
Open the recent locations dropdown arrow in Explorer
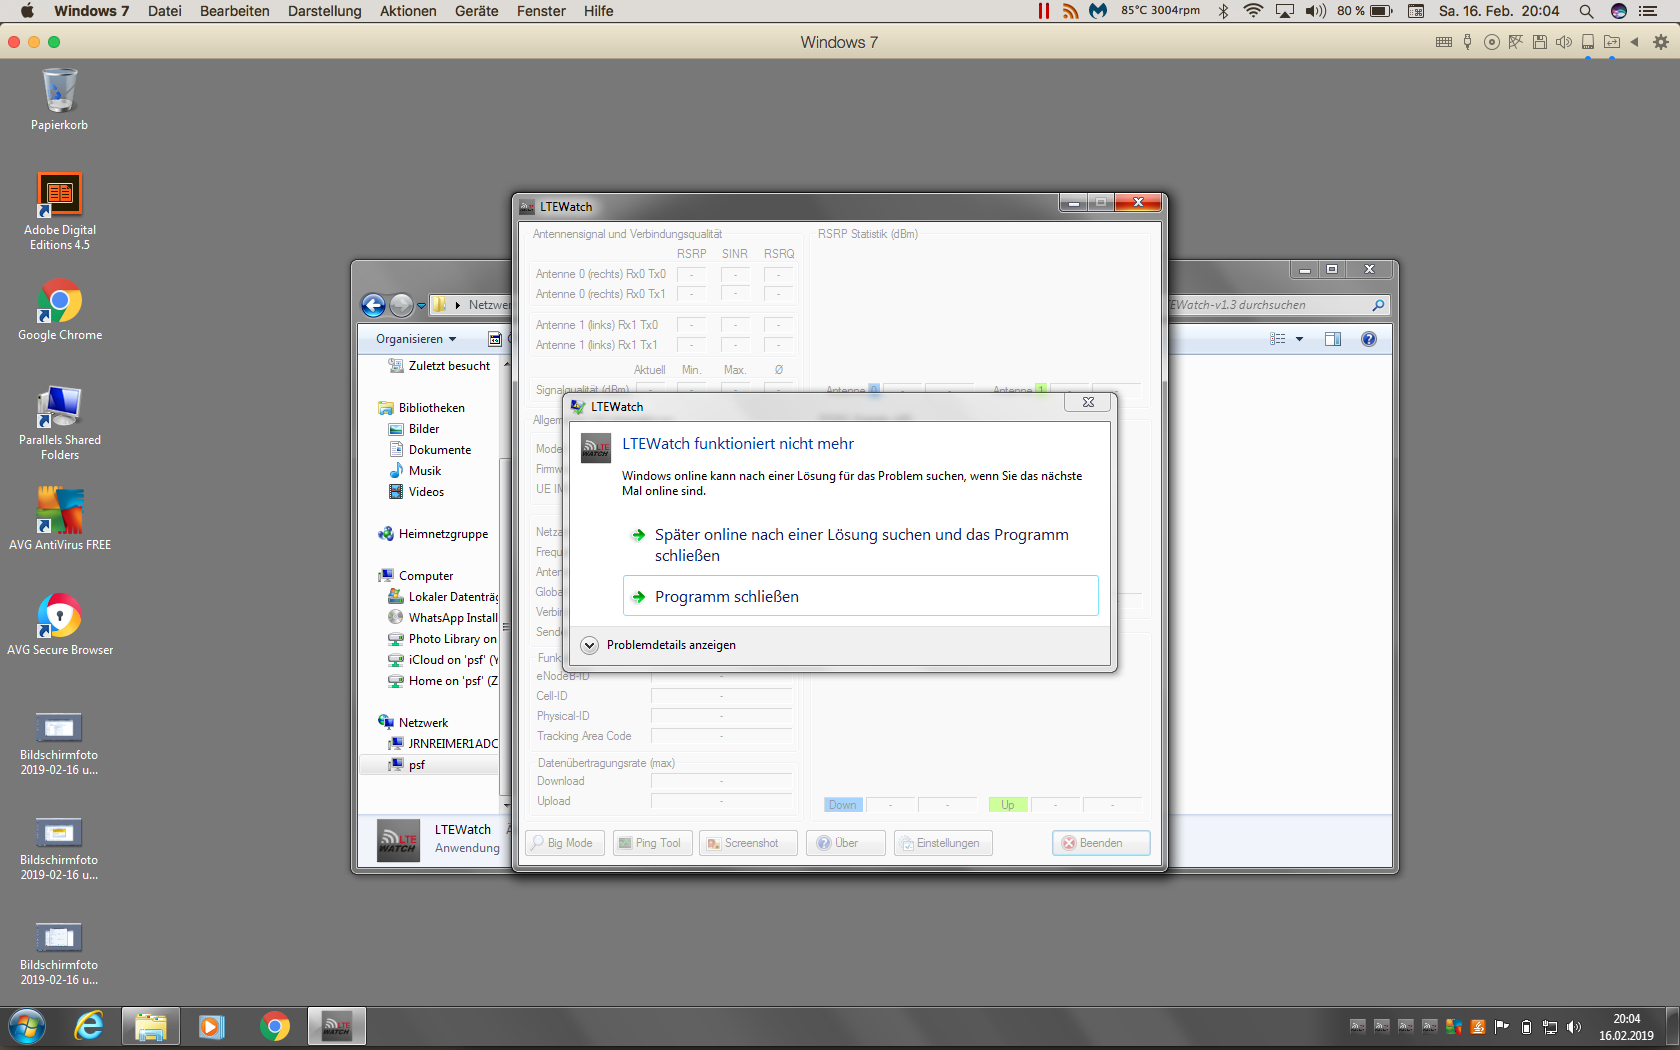point(421,306)
